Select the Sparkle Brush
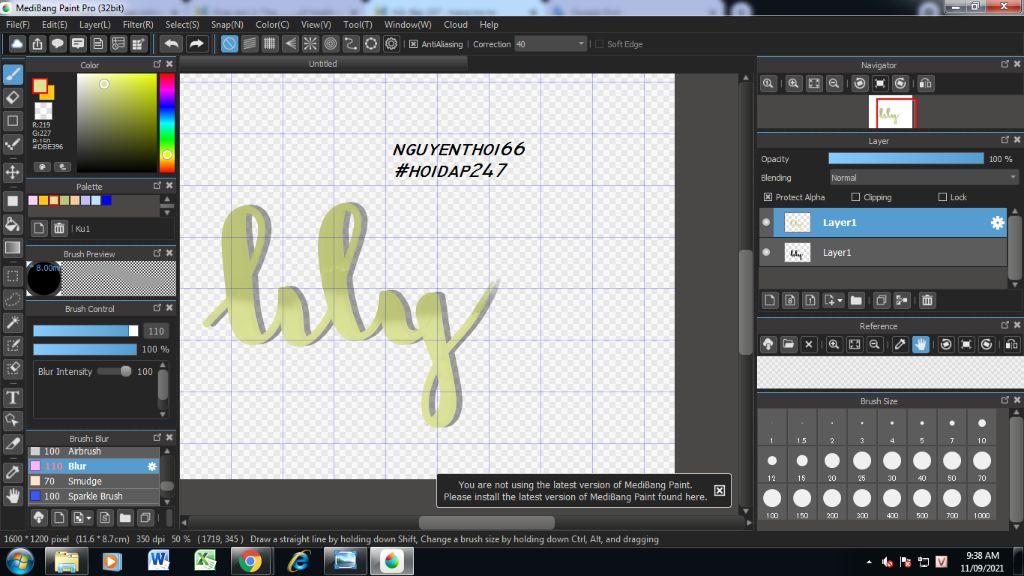This screenshot has width=1024, height=576. point(93,496)
